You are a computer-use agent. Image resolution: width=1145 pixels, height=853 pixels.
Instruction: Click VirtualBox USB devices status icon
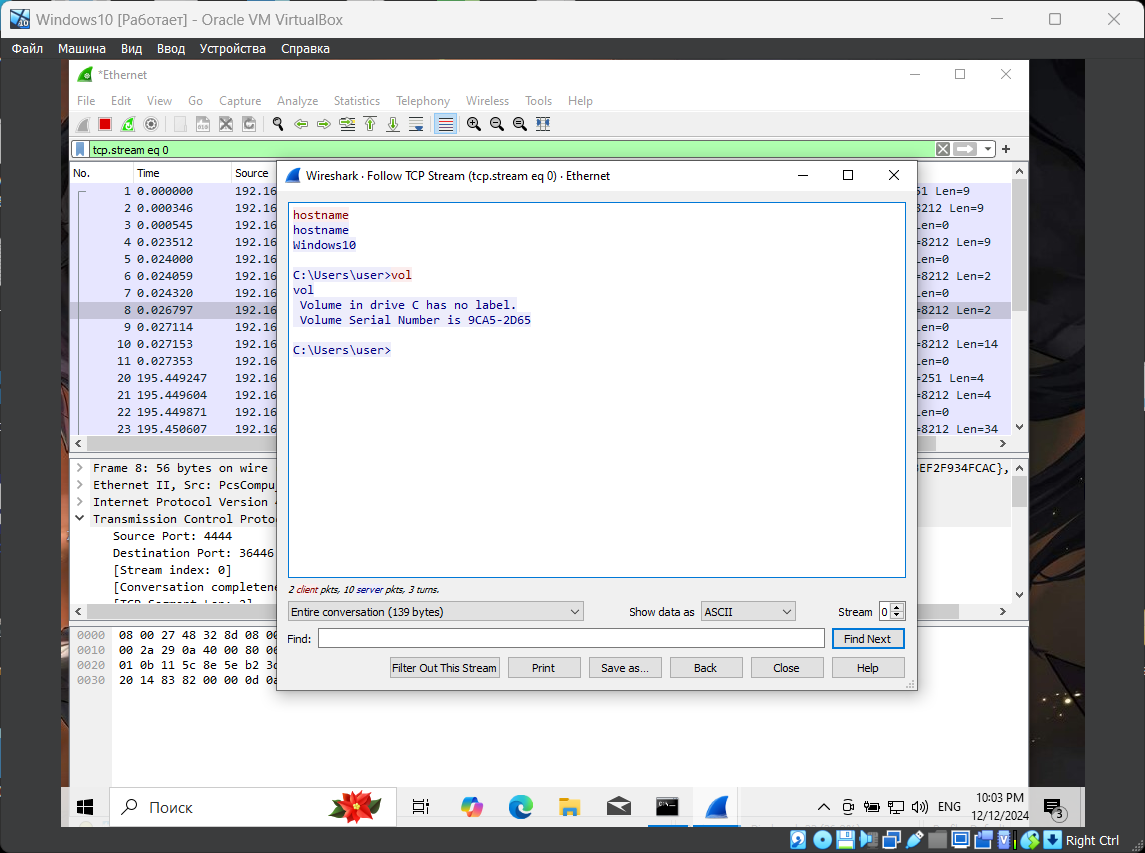click(x=914, y=840)
